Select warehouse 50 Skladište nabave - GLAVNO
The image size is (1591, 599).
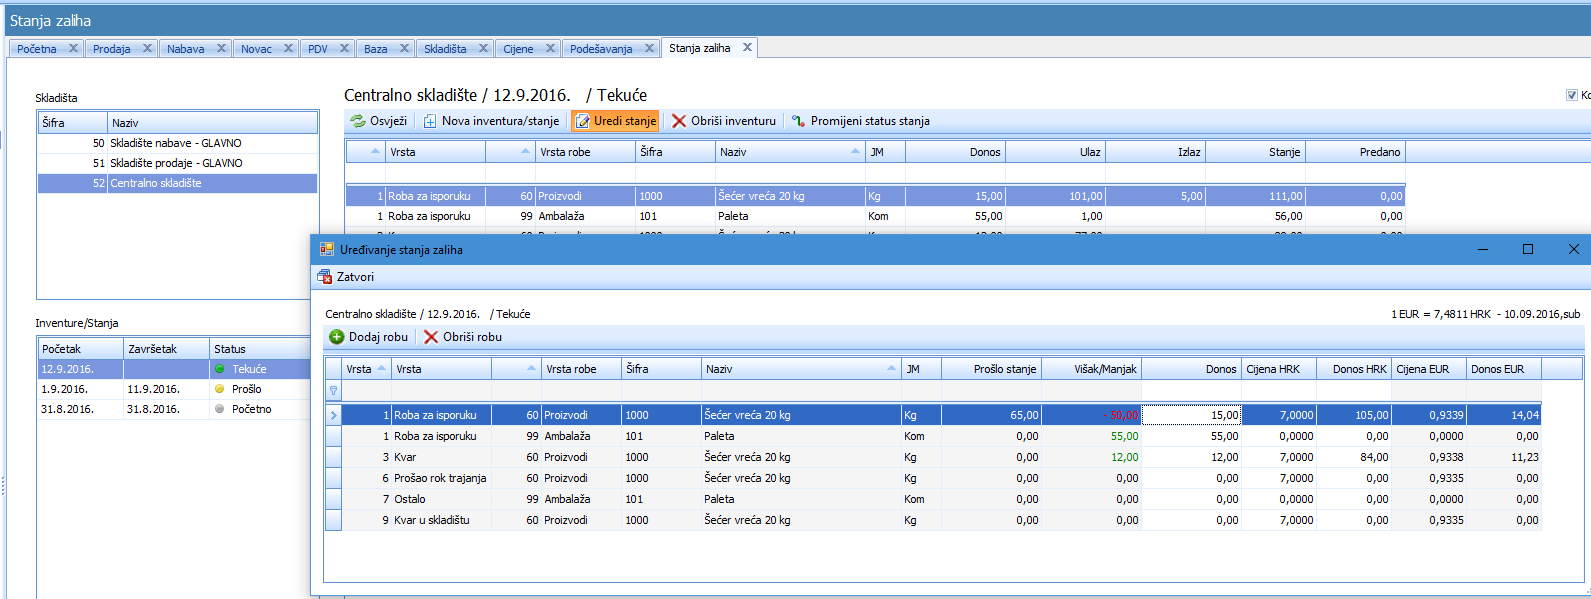coord(178,143)
